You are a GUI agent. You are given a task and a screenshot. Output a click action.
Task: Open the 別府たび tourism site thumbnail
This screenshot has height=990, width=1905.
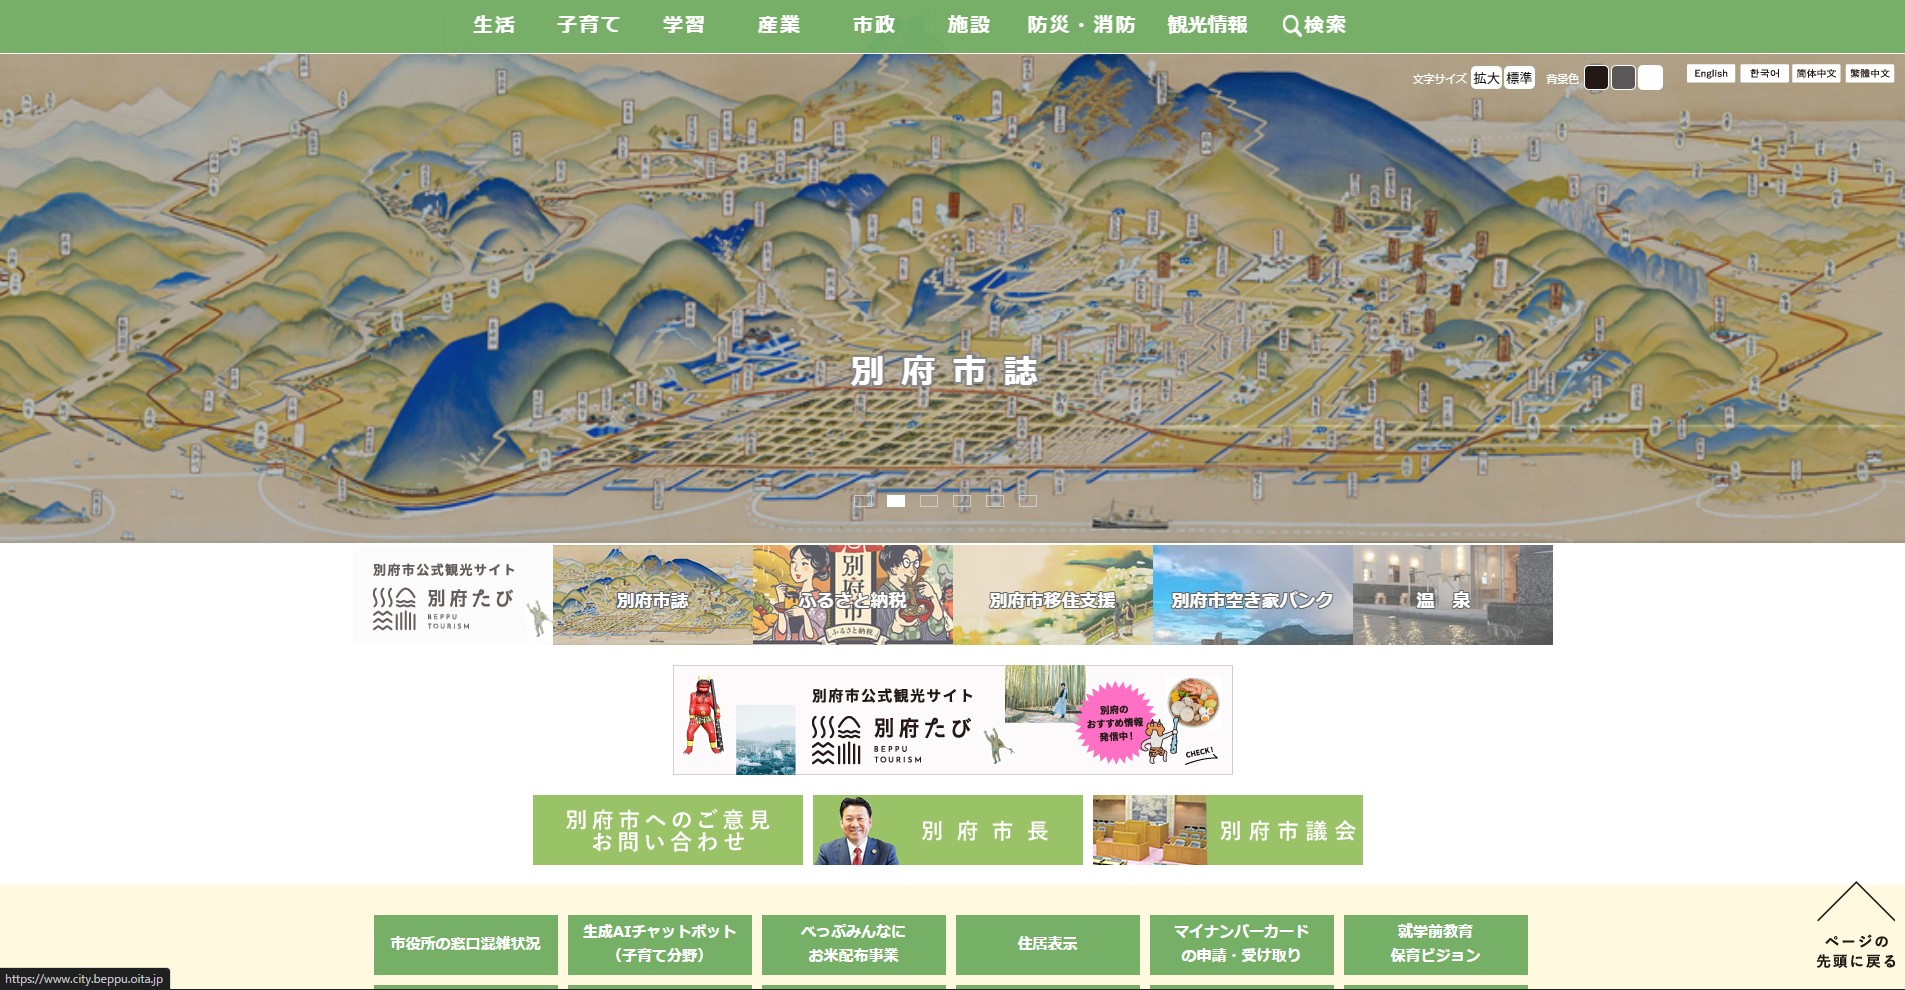453,595
